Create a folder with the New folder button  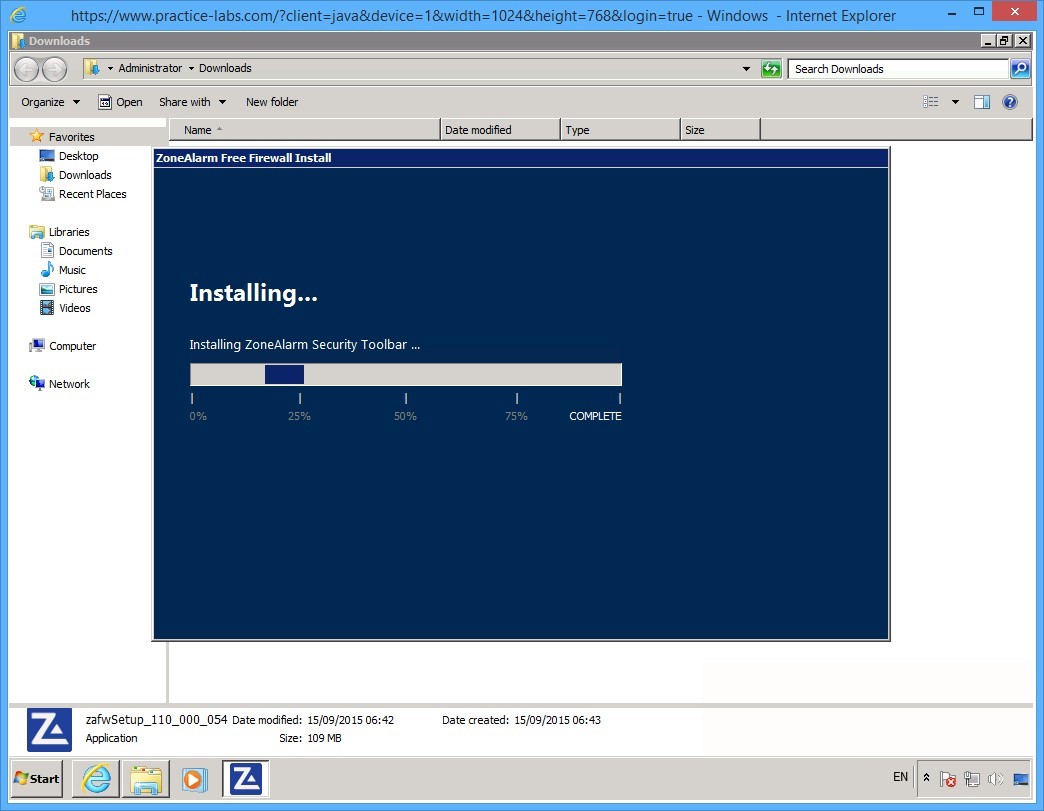[x=271, y=101]
